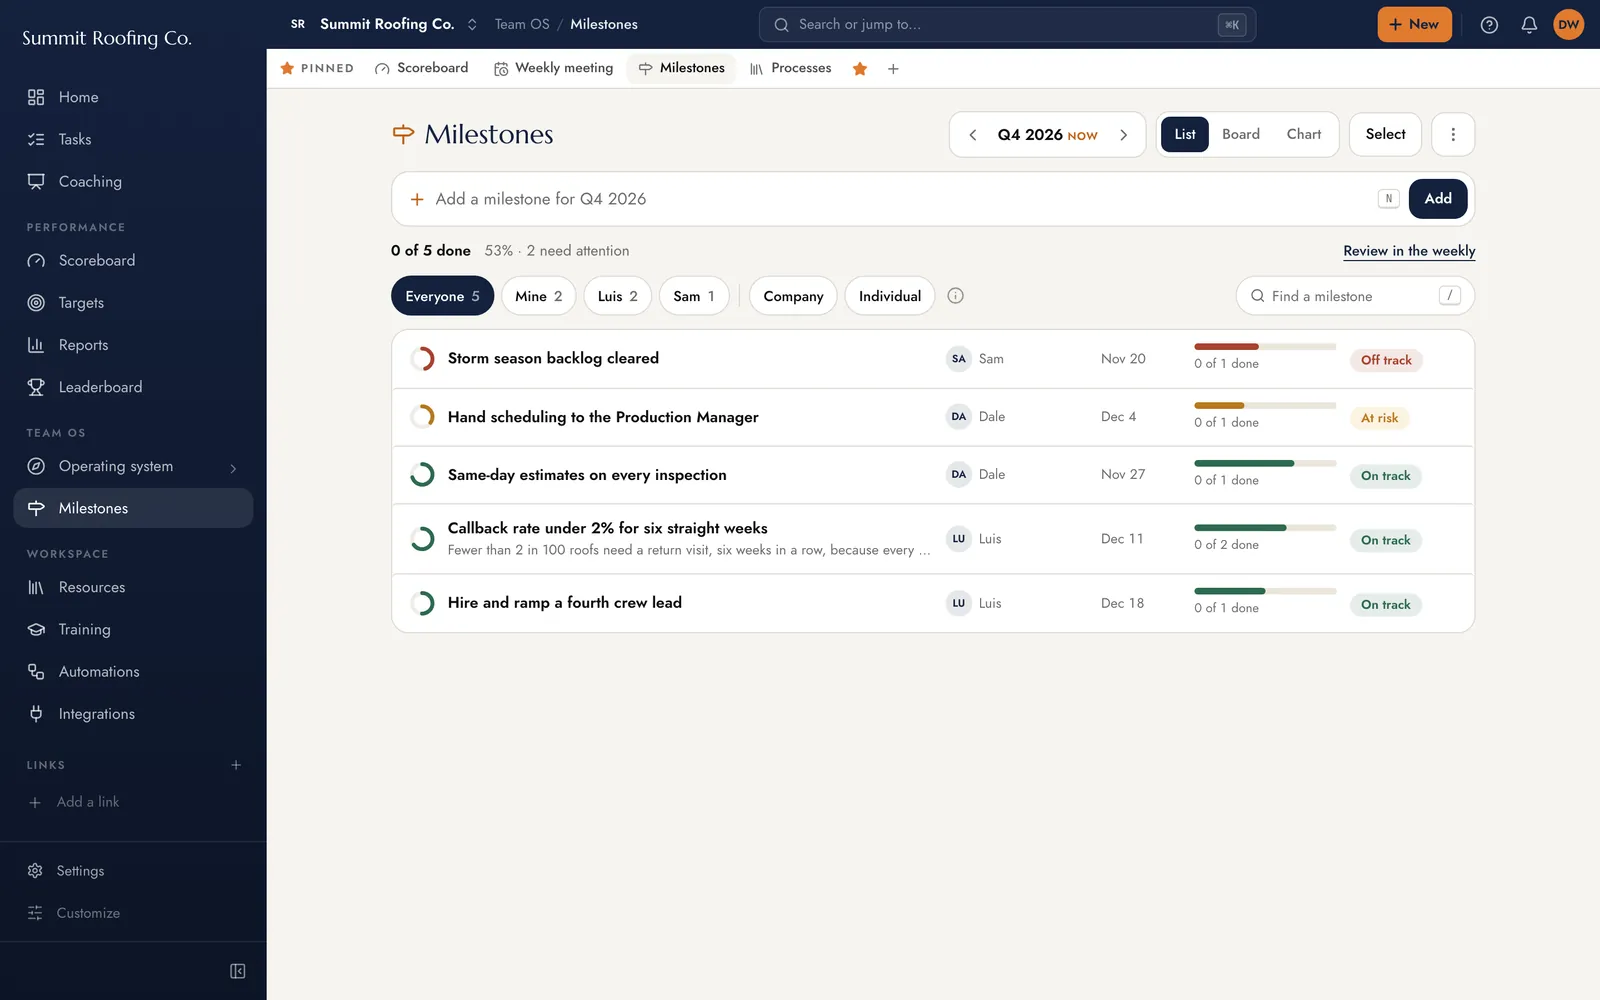
Task: Focus the Find a milestone search field
Action: [x=1355, y=296]
